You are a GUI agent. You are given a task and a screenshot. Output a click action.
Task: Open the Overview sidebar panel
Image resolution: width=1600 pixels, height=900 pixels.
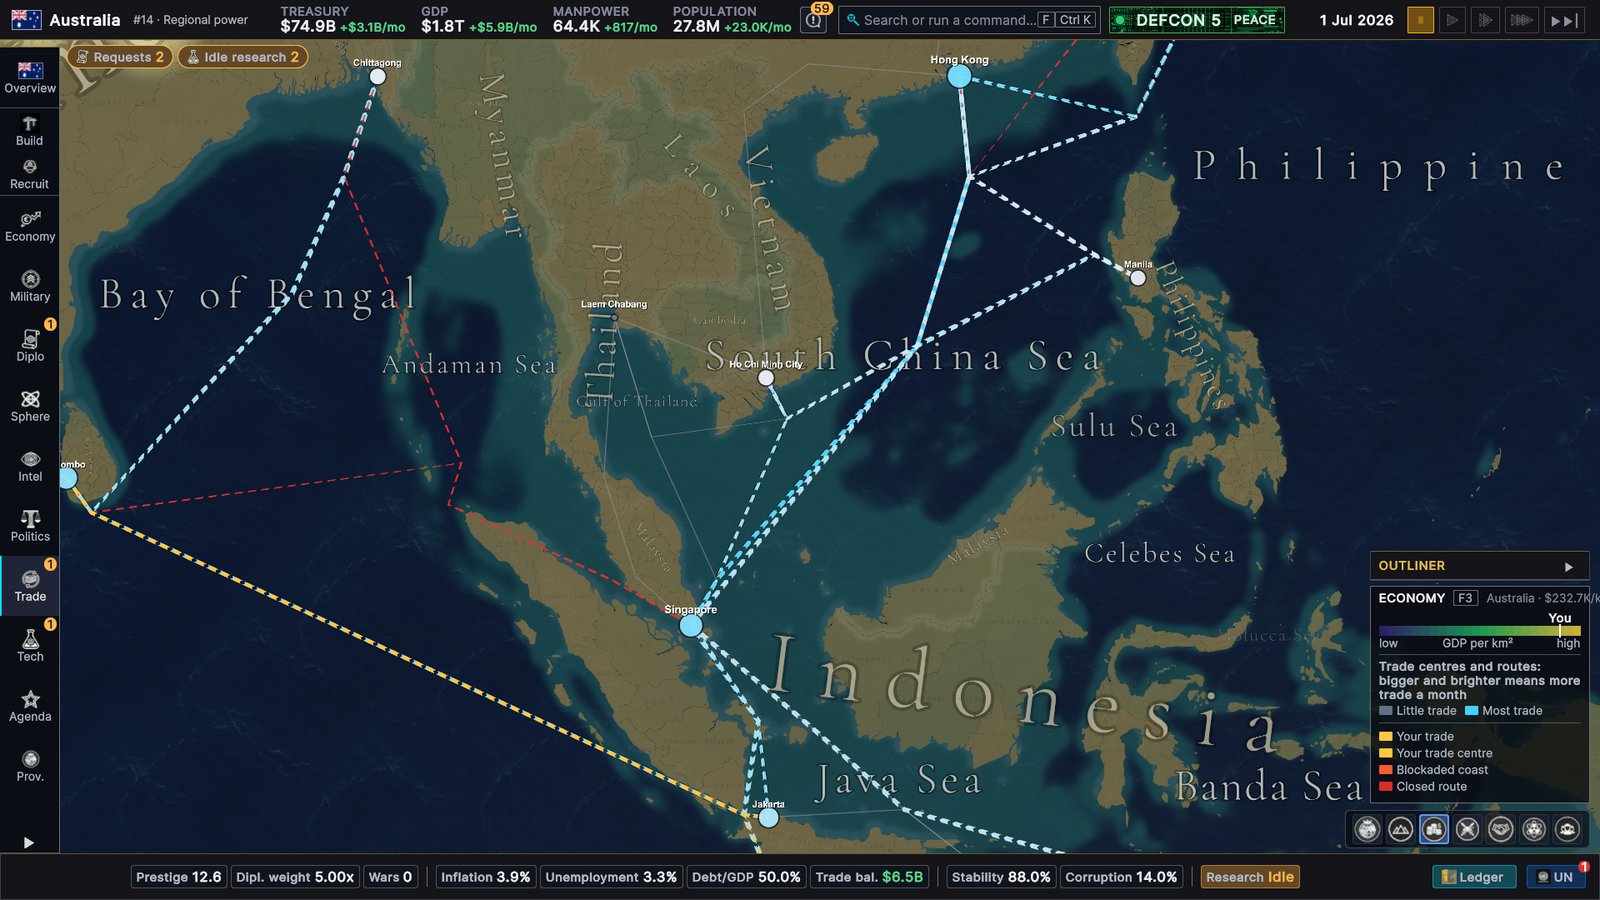pos(30,77)
